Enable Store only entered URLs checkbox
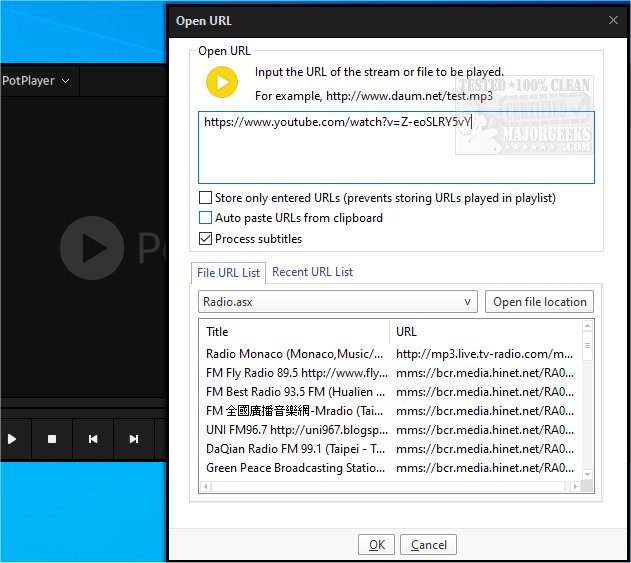The width and height of the screenshot is (631, 563). (x=206, y=198)
